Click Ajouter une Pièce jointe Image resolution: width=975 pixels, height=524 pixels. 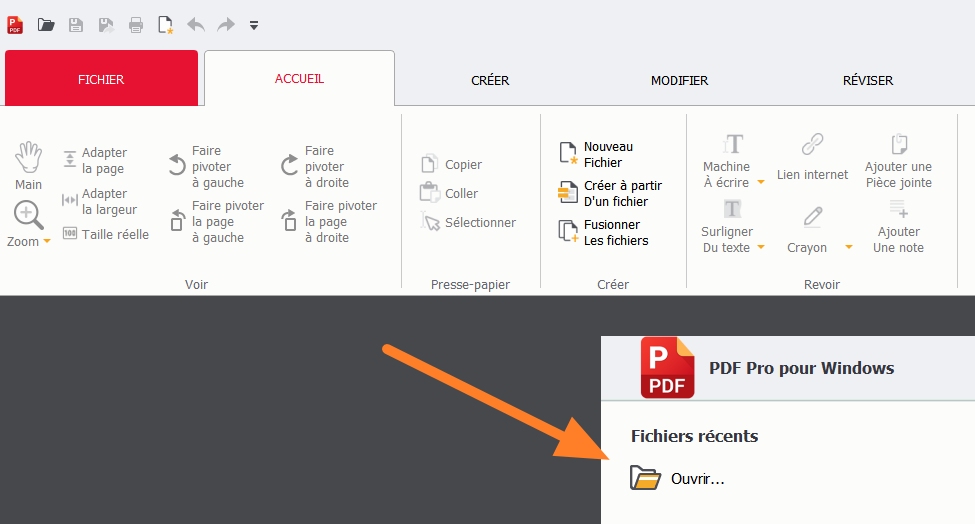click(899, 161)
